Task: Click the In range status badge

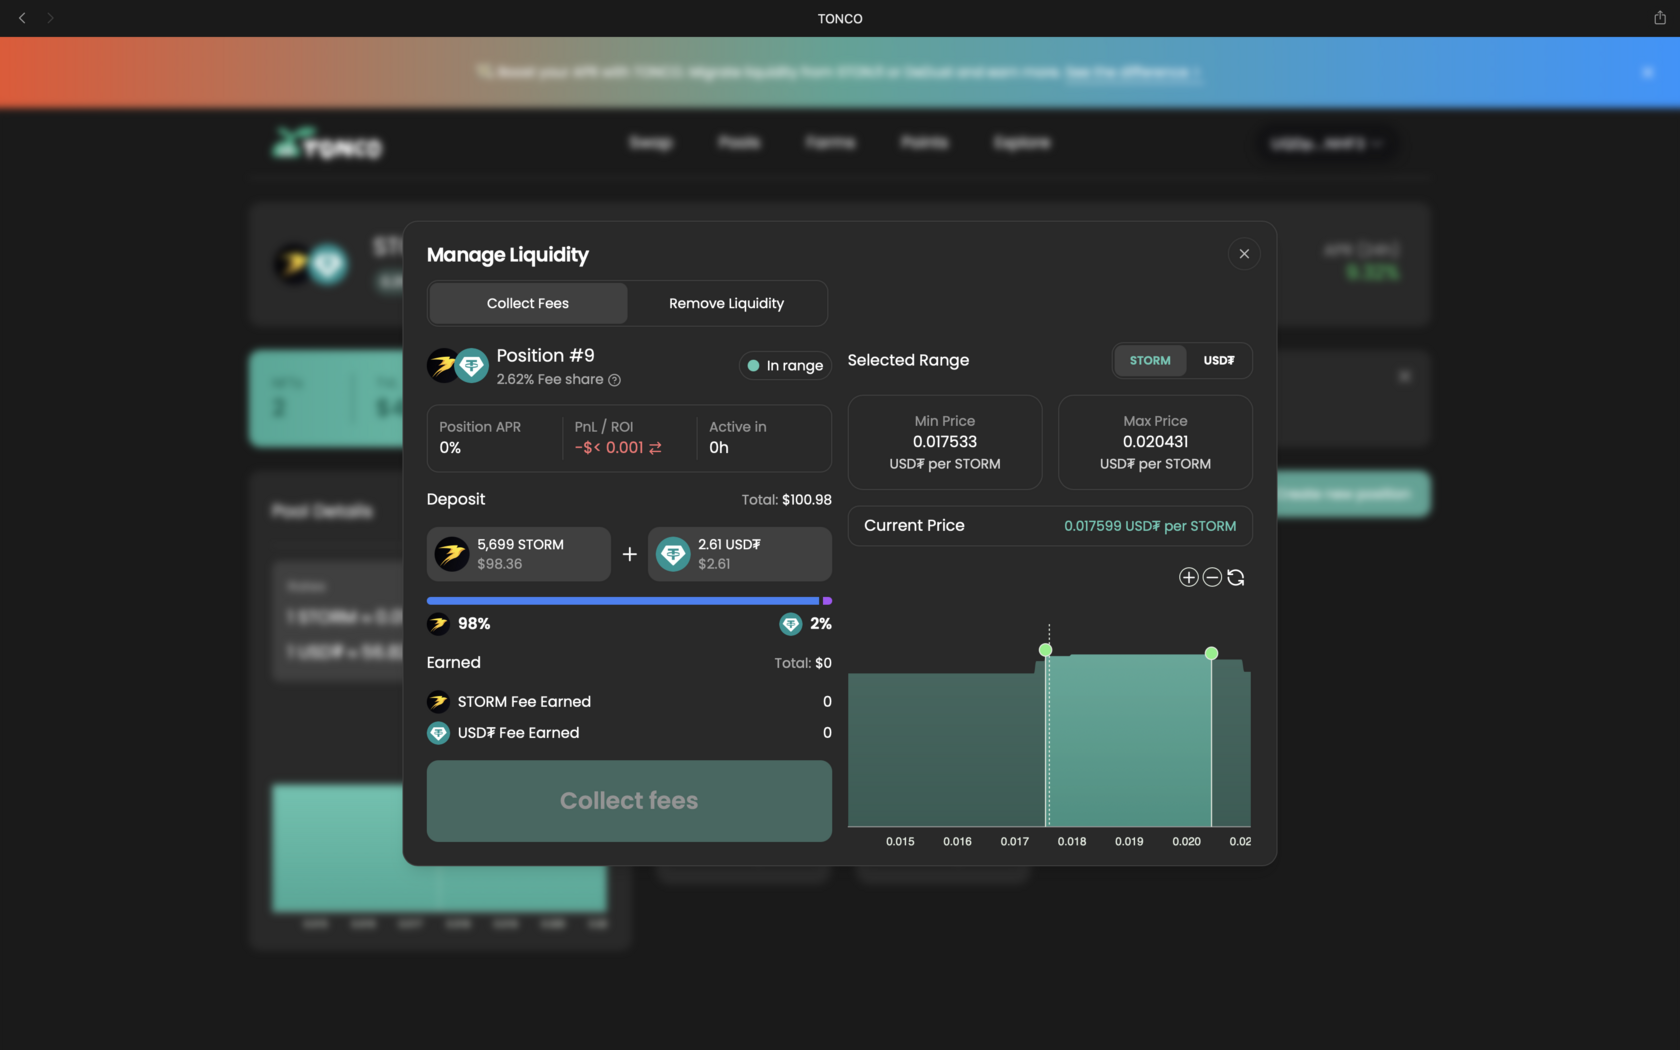Action: [785, 366]
